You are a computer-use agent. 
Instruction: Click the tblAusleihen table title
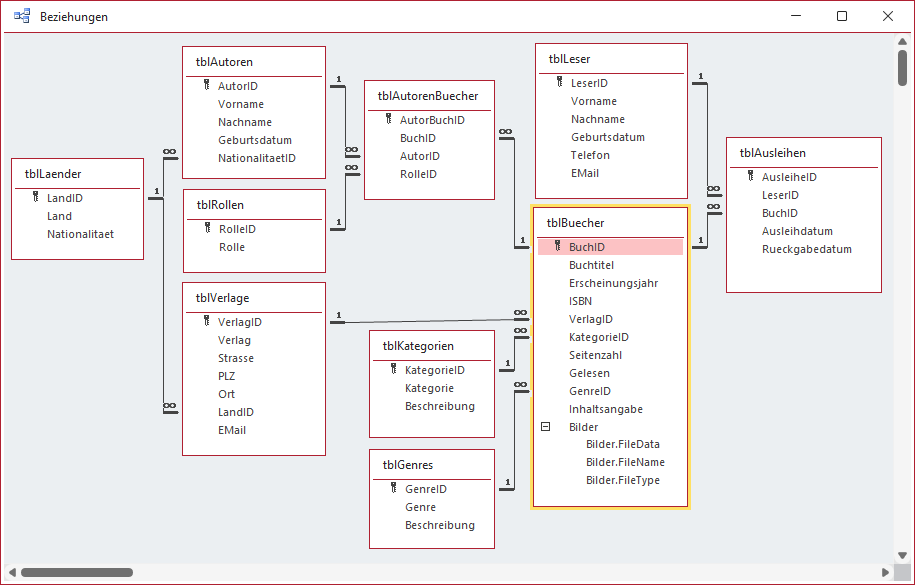772,153
